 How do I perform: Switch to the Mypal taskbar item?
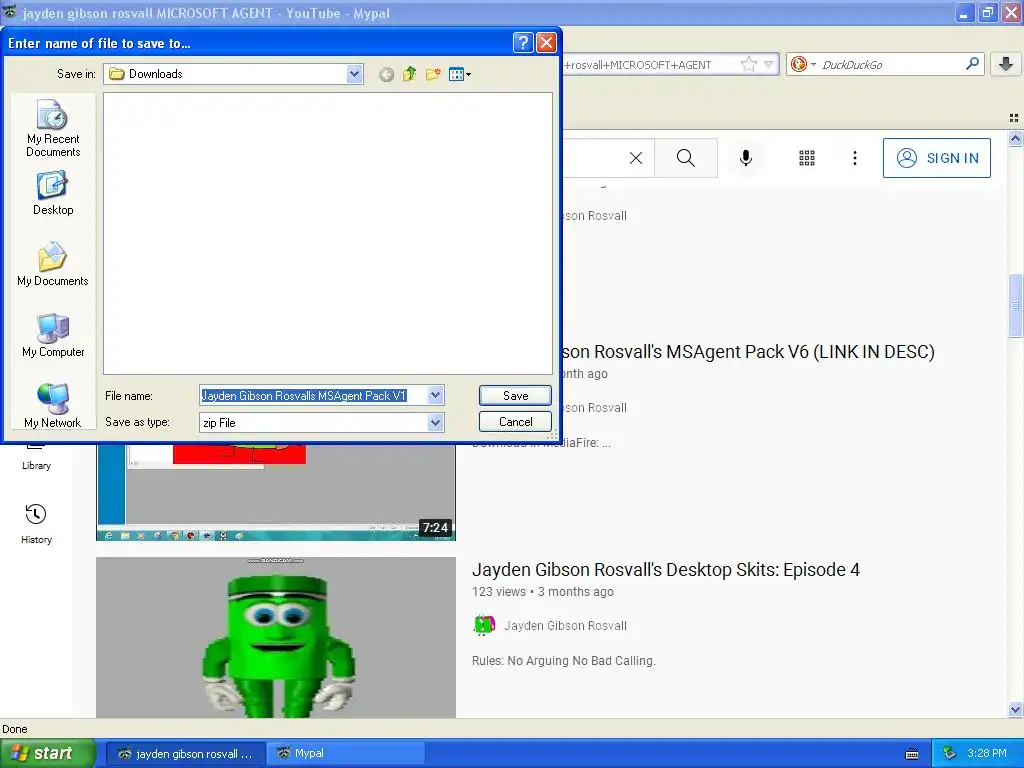coord(345,754)
